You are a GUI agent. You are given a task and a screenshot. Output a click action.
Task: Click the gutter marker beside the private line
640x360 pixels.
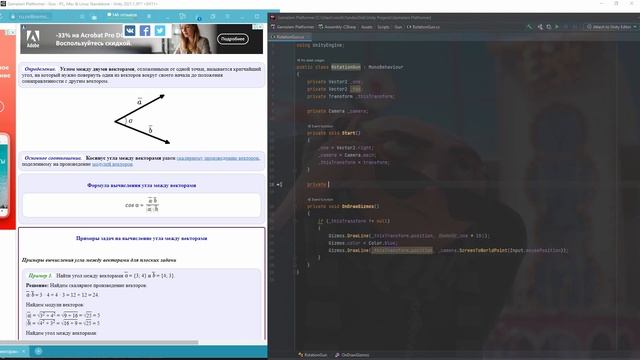[280, 184]
